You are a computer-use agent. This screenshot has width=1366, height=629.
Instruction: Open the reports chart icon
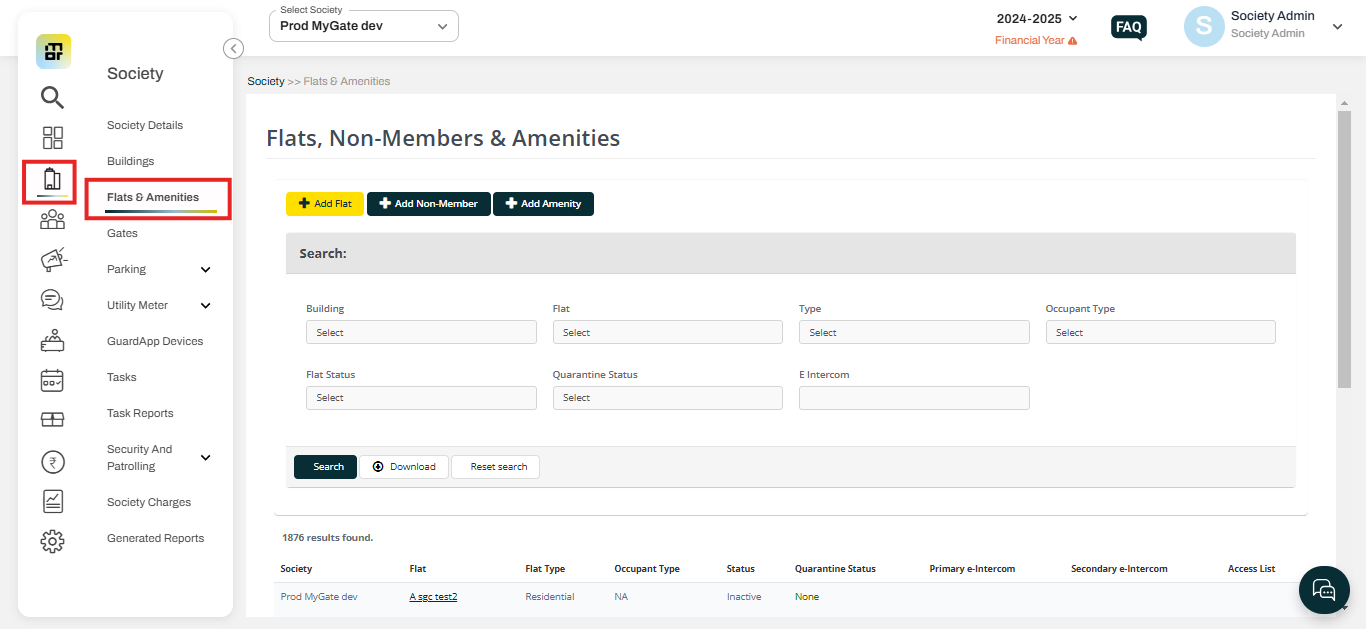(52, 501)
